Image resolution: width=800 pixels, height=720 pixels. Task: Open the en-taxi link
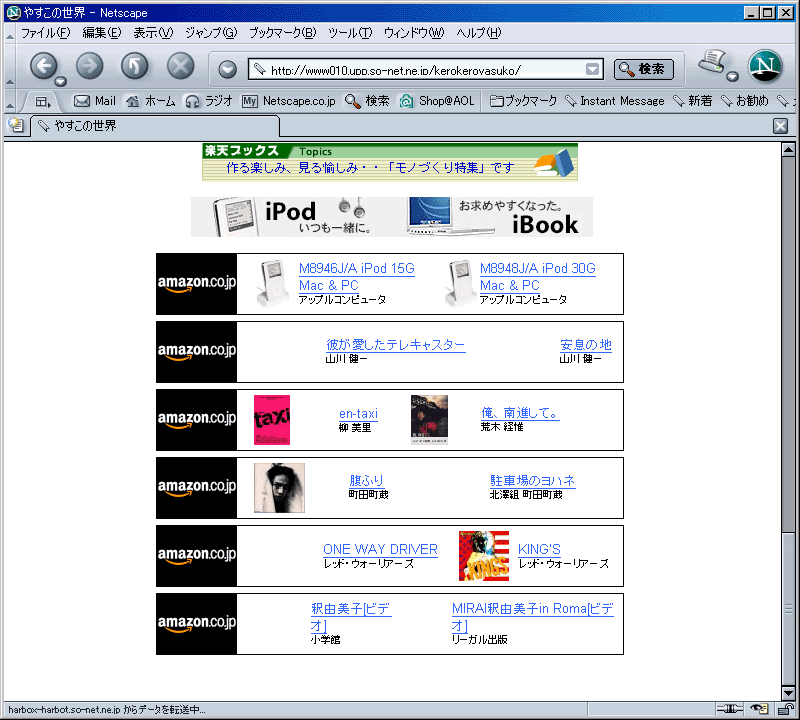pos(358,413)
